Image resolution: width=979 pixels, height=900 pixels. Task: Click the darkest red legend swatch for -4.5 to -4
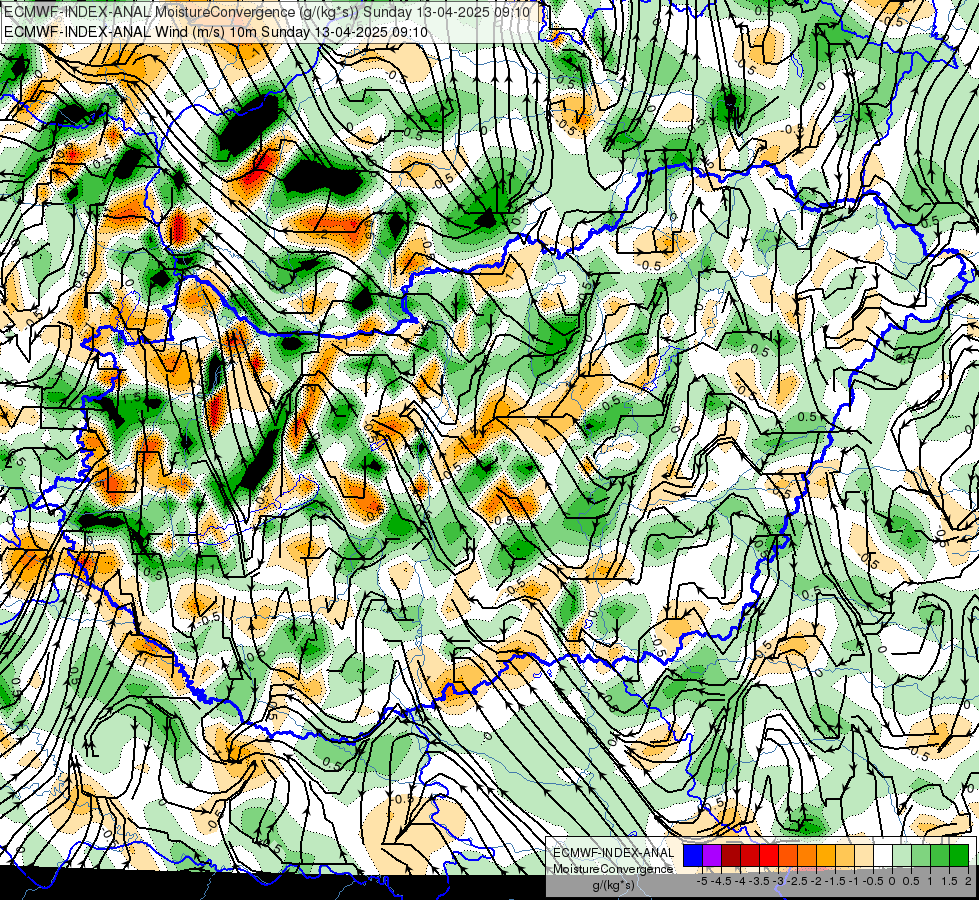(731, 856)
